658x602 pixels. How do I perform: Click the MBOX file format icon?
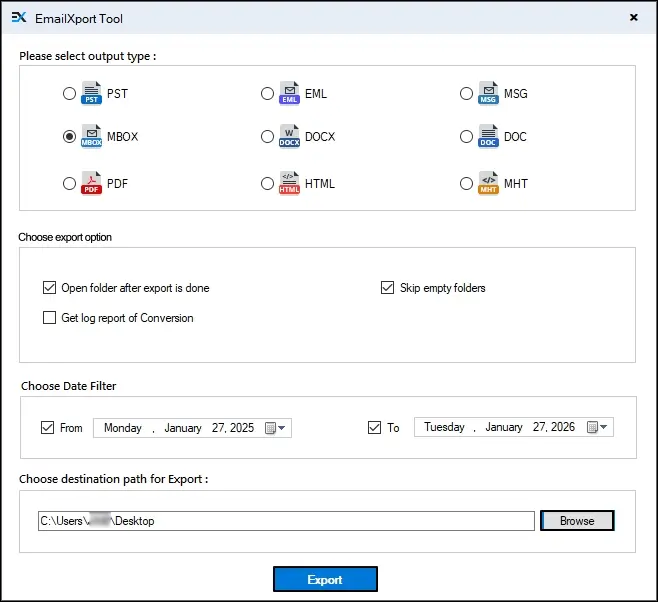click(x=91, y=136)
